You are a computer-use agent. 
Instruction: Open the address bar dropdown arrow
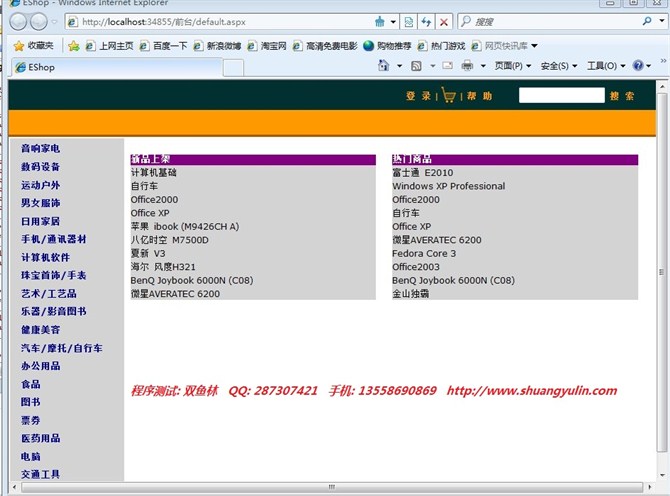click(393, 22)
